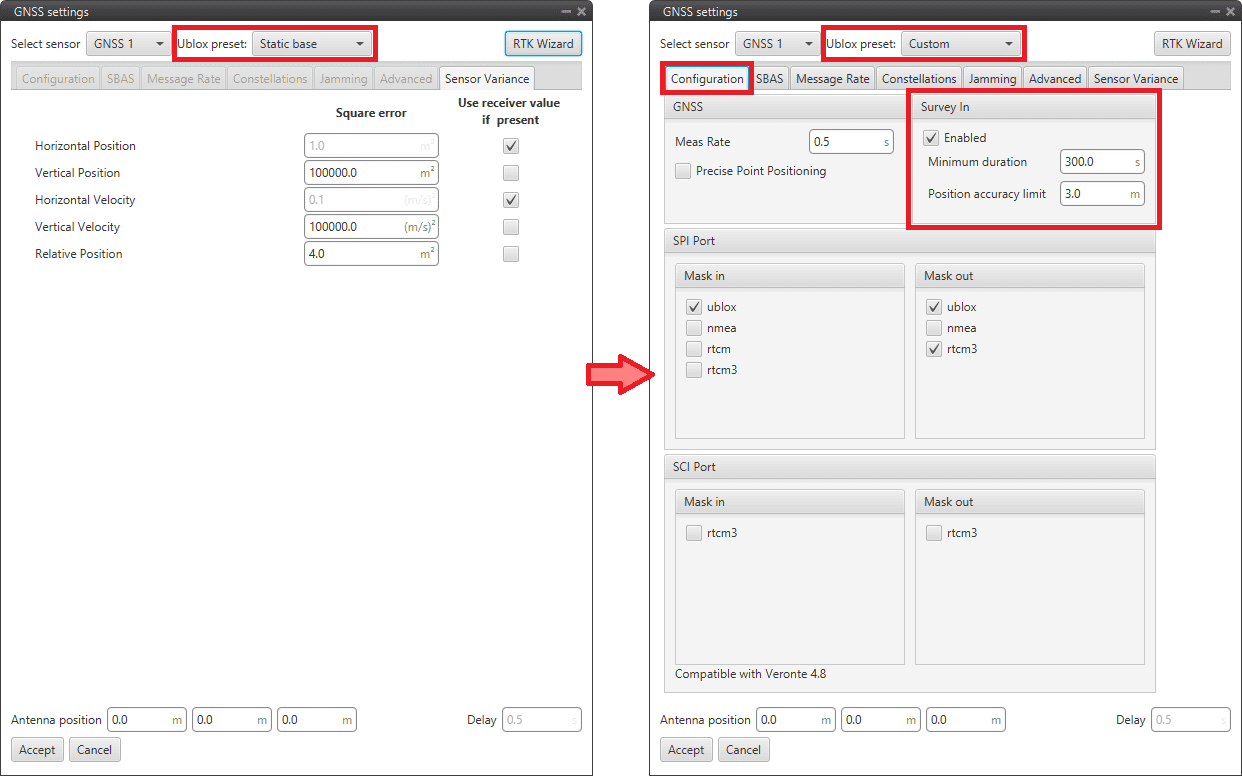The image size is (1242, 776).
Task: Select Advanced tab in right window
Action: (1055, 79)
